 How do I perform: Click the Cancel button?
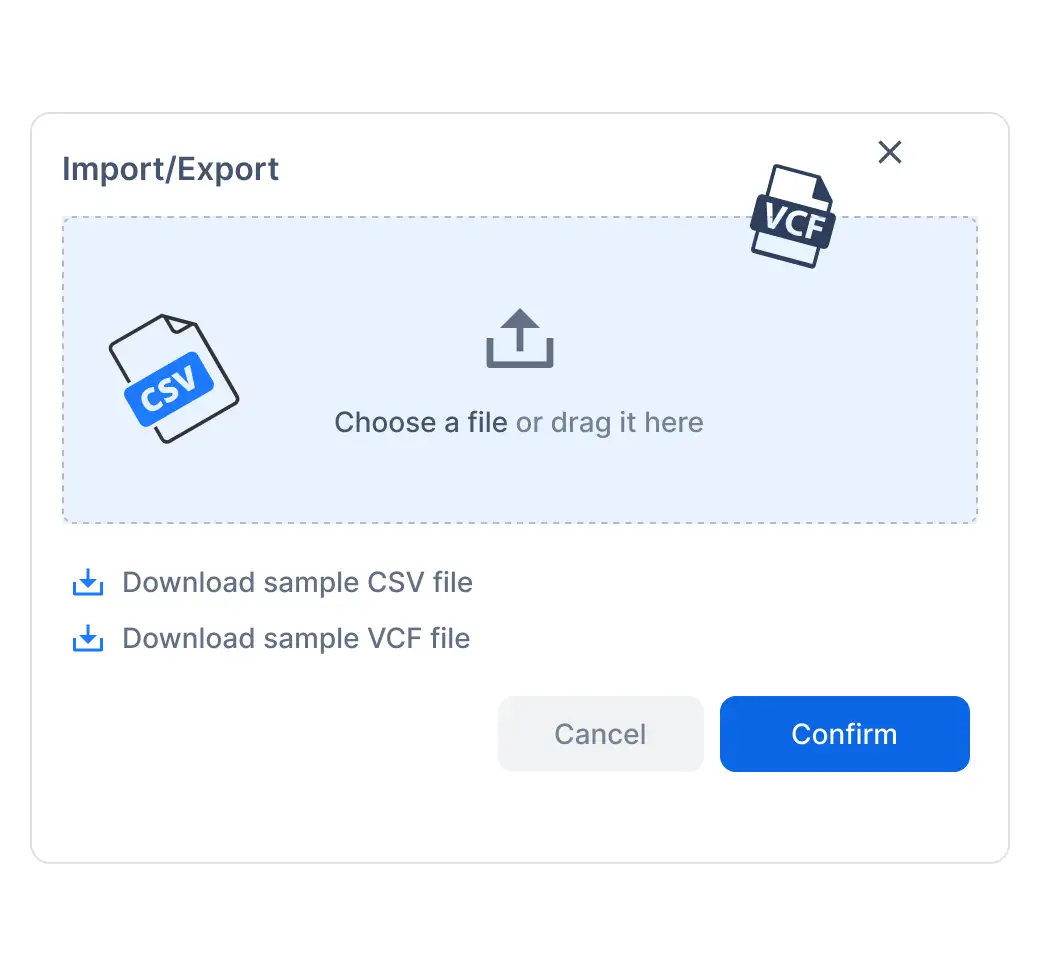(x=600, y=733)
